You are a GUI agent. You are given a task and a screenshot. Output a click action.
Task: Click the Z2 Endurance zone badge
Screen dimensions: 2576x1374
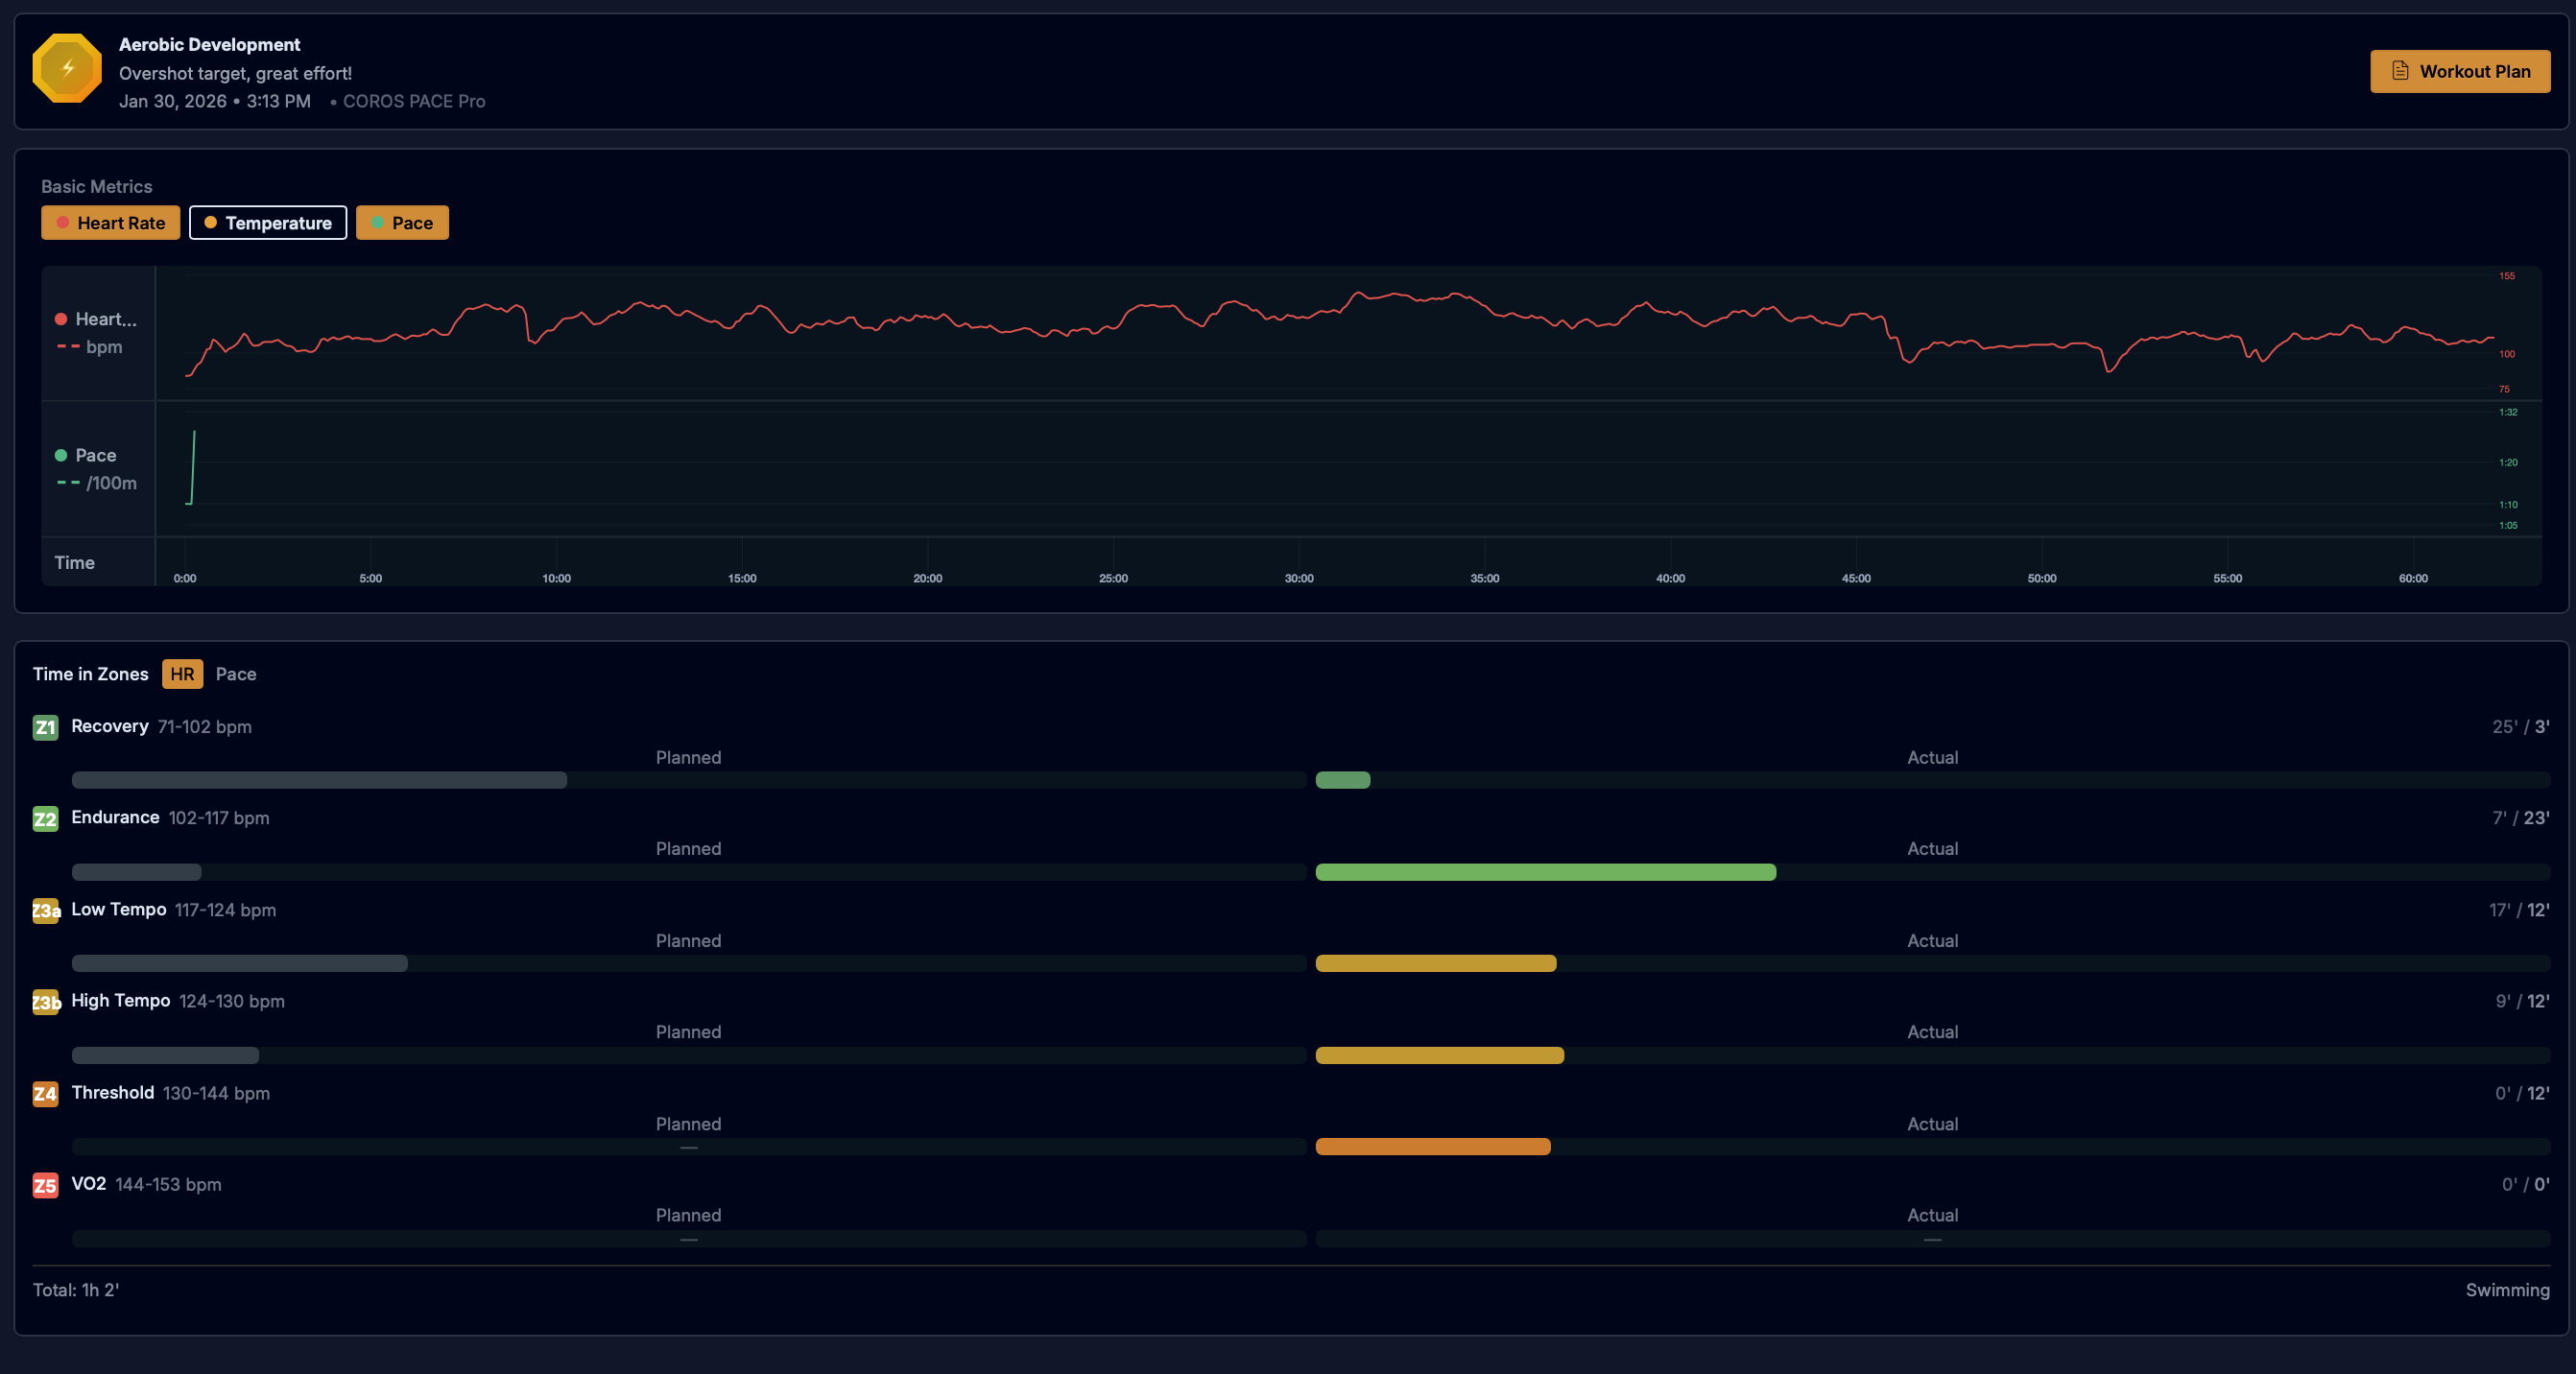click(x=45, y=819)
